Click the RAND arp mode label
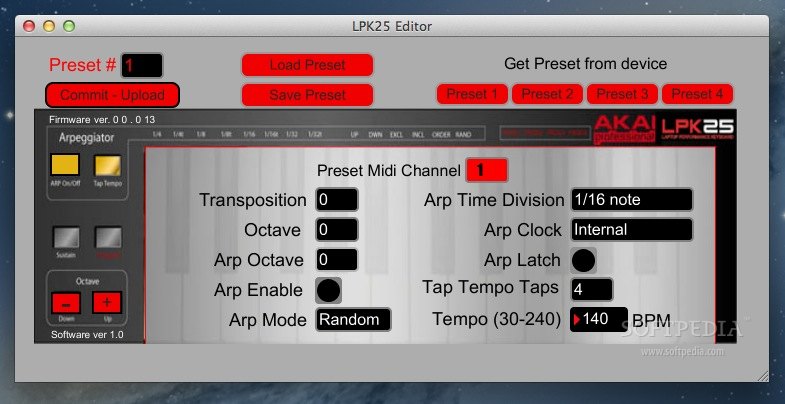This screenshot has height=404, width=785. click(x=463, y=135)
